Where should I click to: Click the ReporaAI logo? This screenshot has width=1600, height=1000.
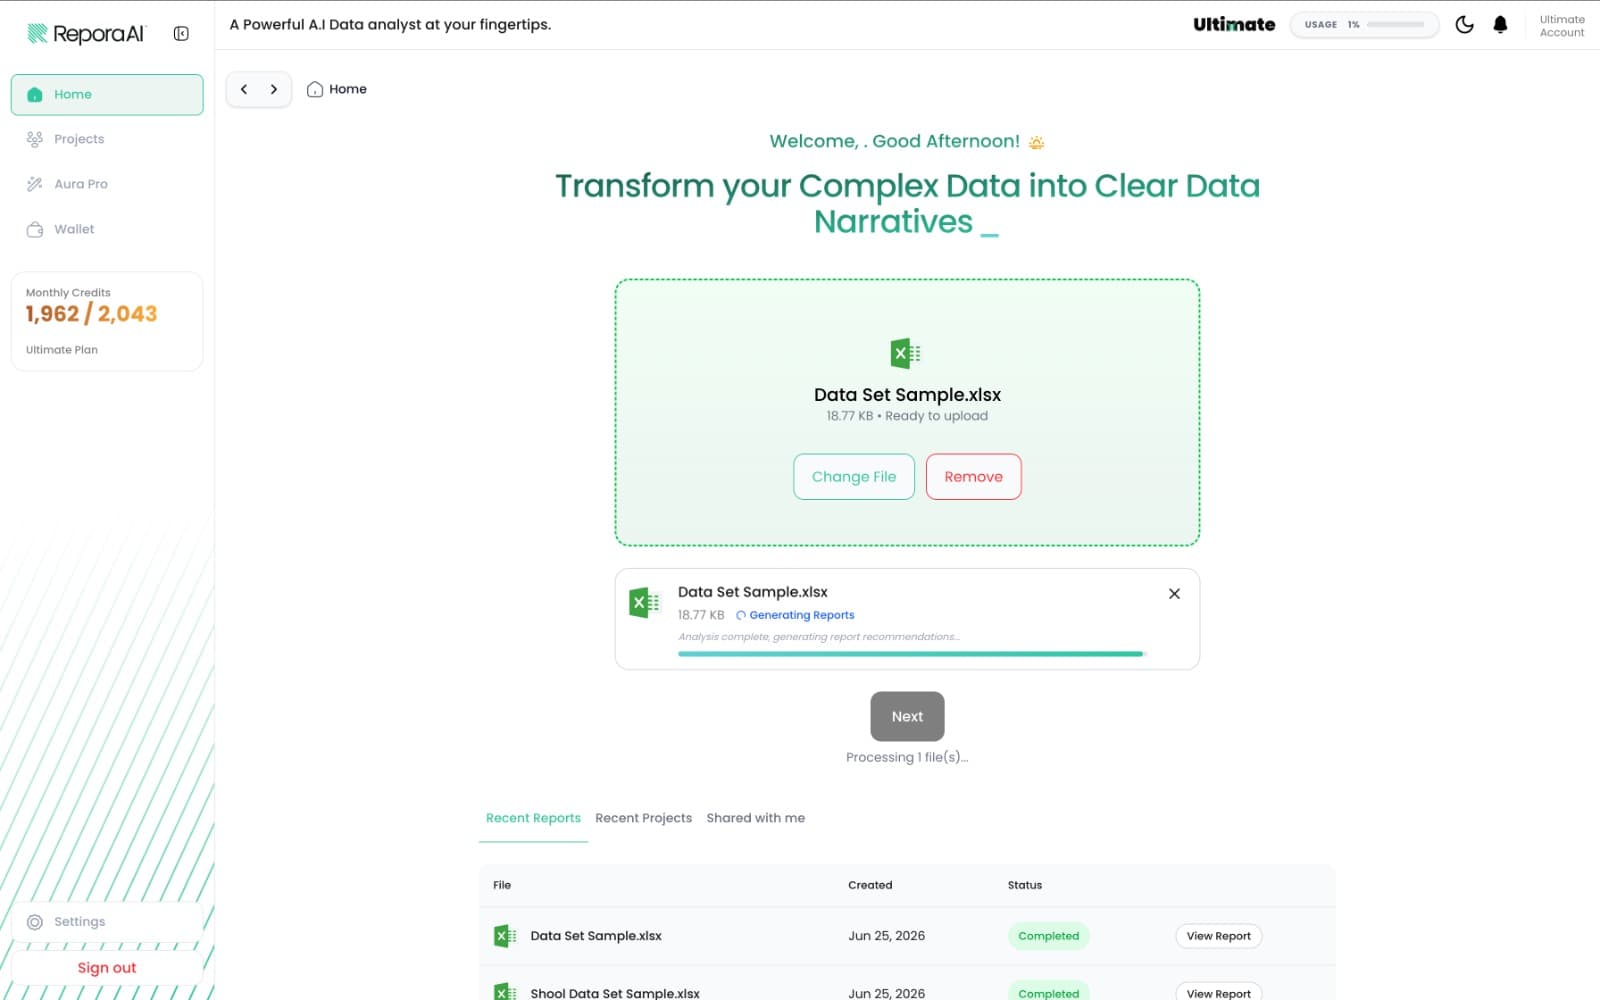click(86, 34)
